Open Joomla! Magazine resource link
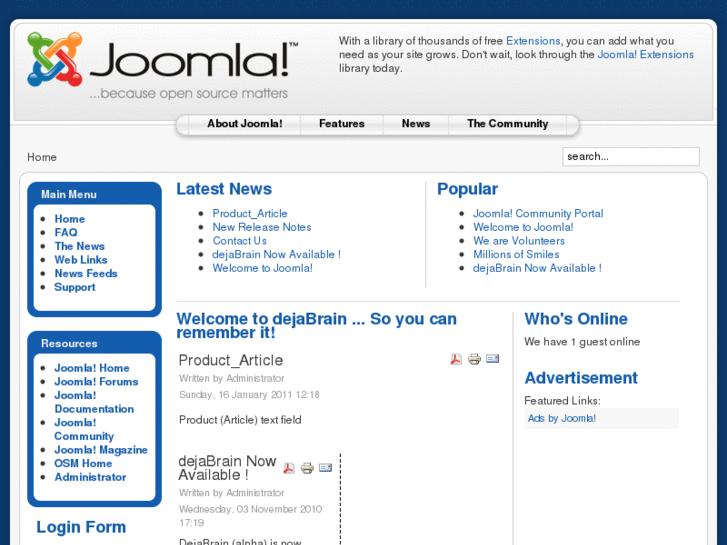The width and height of the screenshot is (727, 545). [101, 450]
